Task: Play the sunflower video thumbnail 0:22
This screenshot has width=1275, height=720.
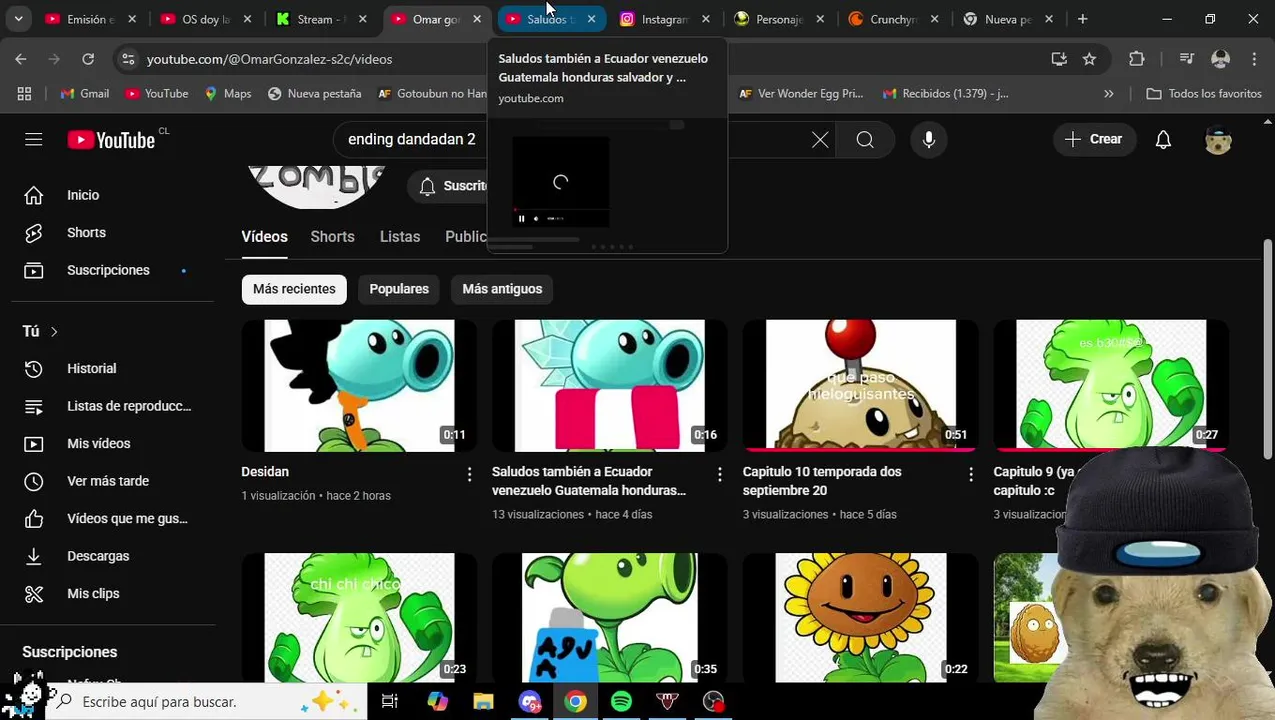Action: [x=861, y=618]
